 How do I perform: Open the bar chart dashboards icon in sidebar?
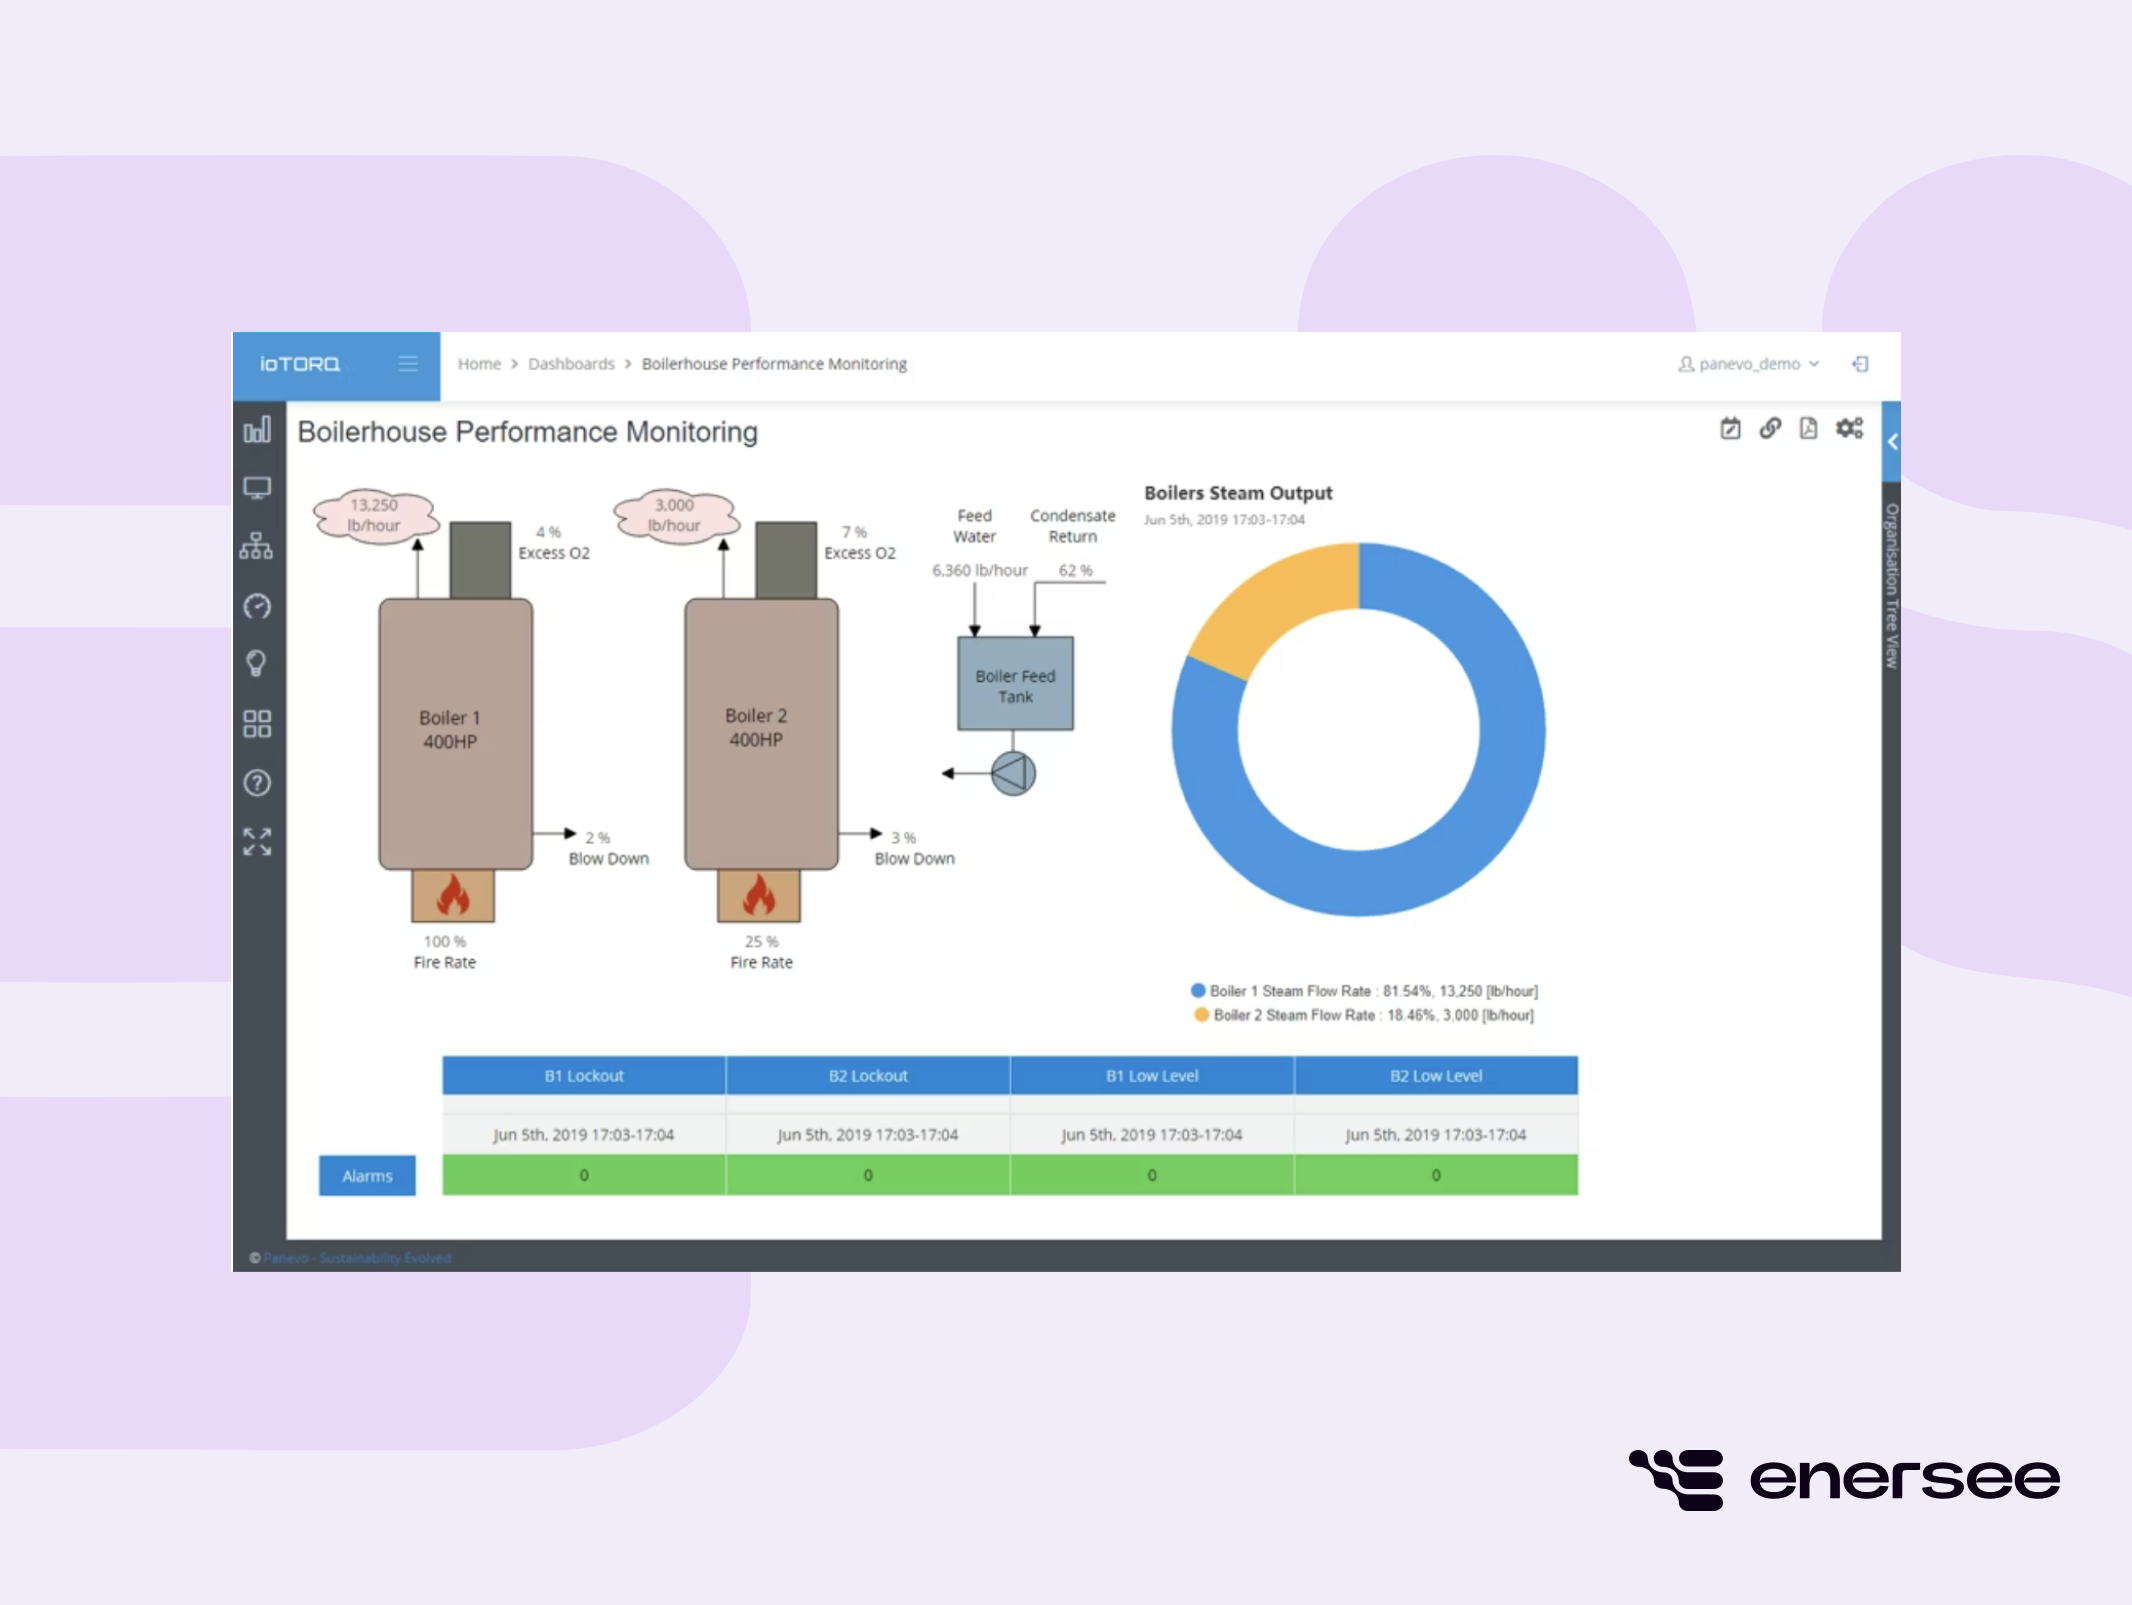pos(258,428)
